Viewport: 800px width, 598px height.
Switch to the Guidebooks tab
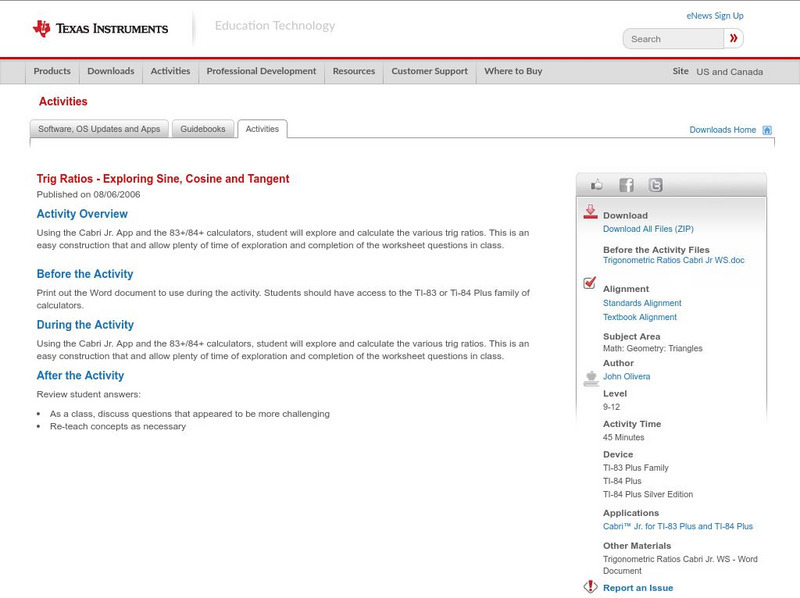(203, 129)
